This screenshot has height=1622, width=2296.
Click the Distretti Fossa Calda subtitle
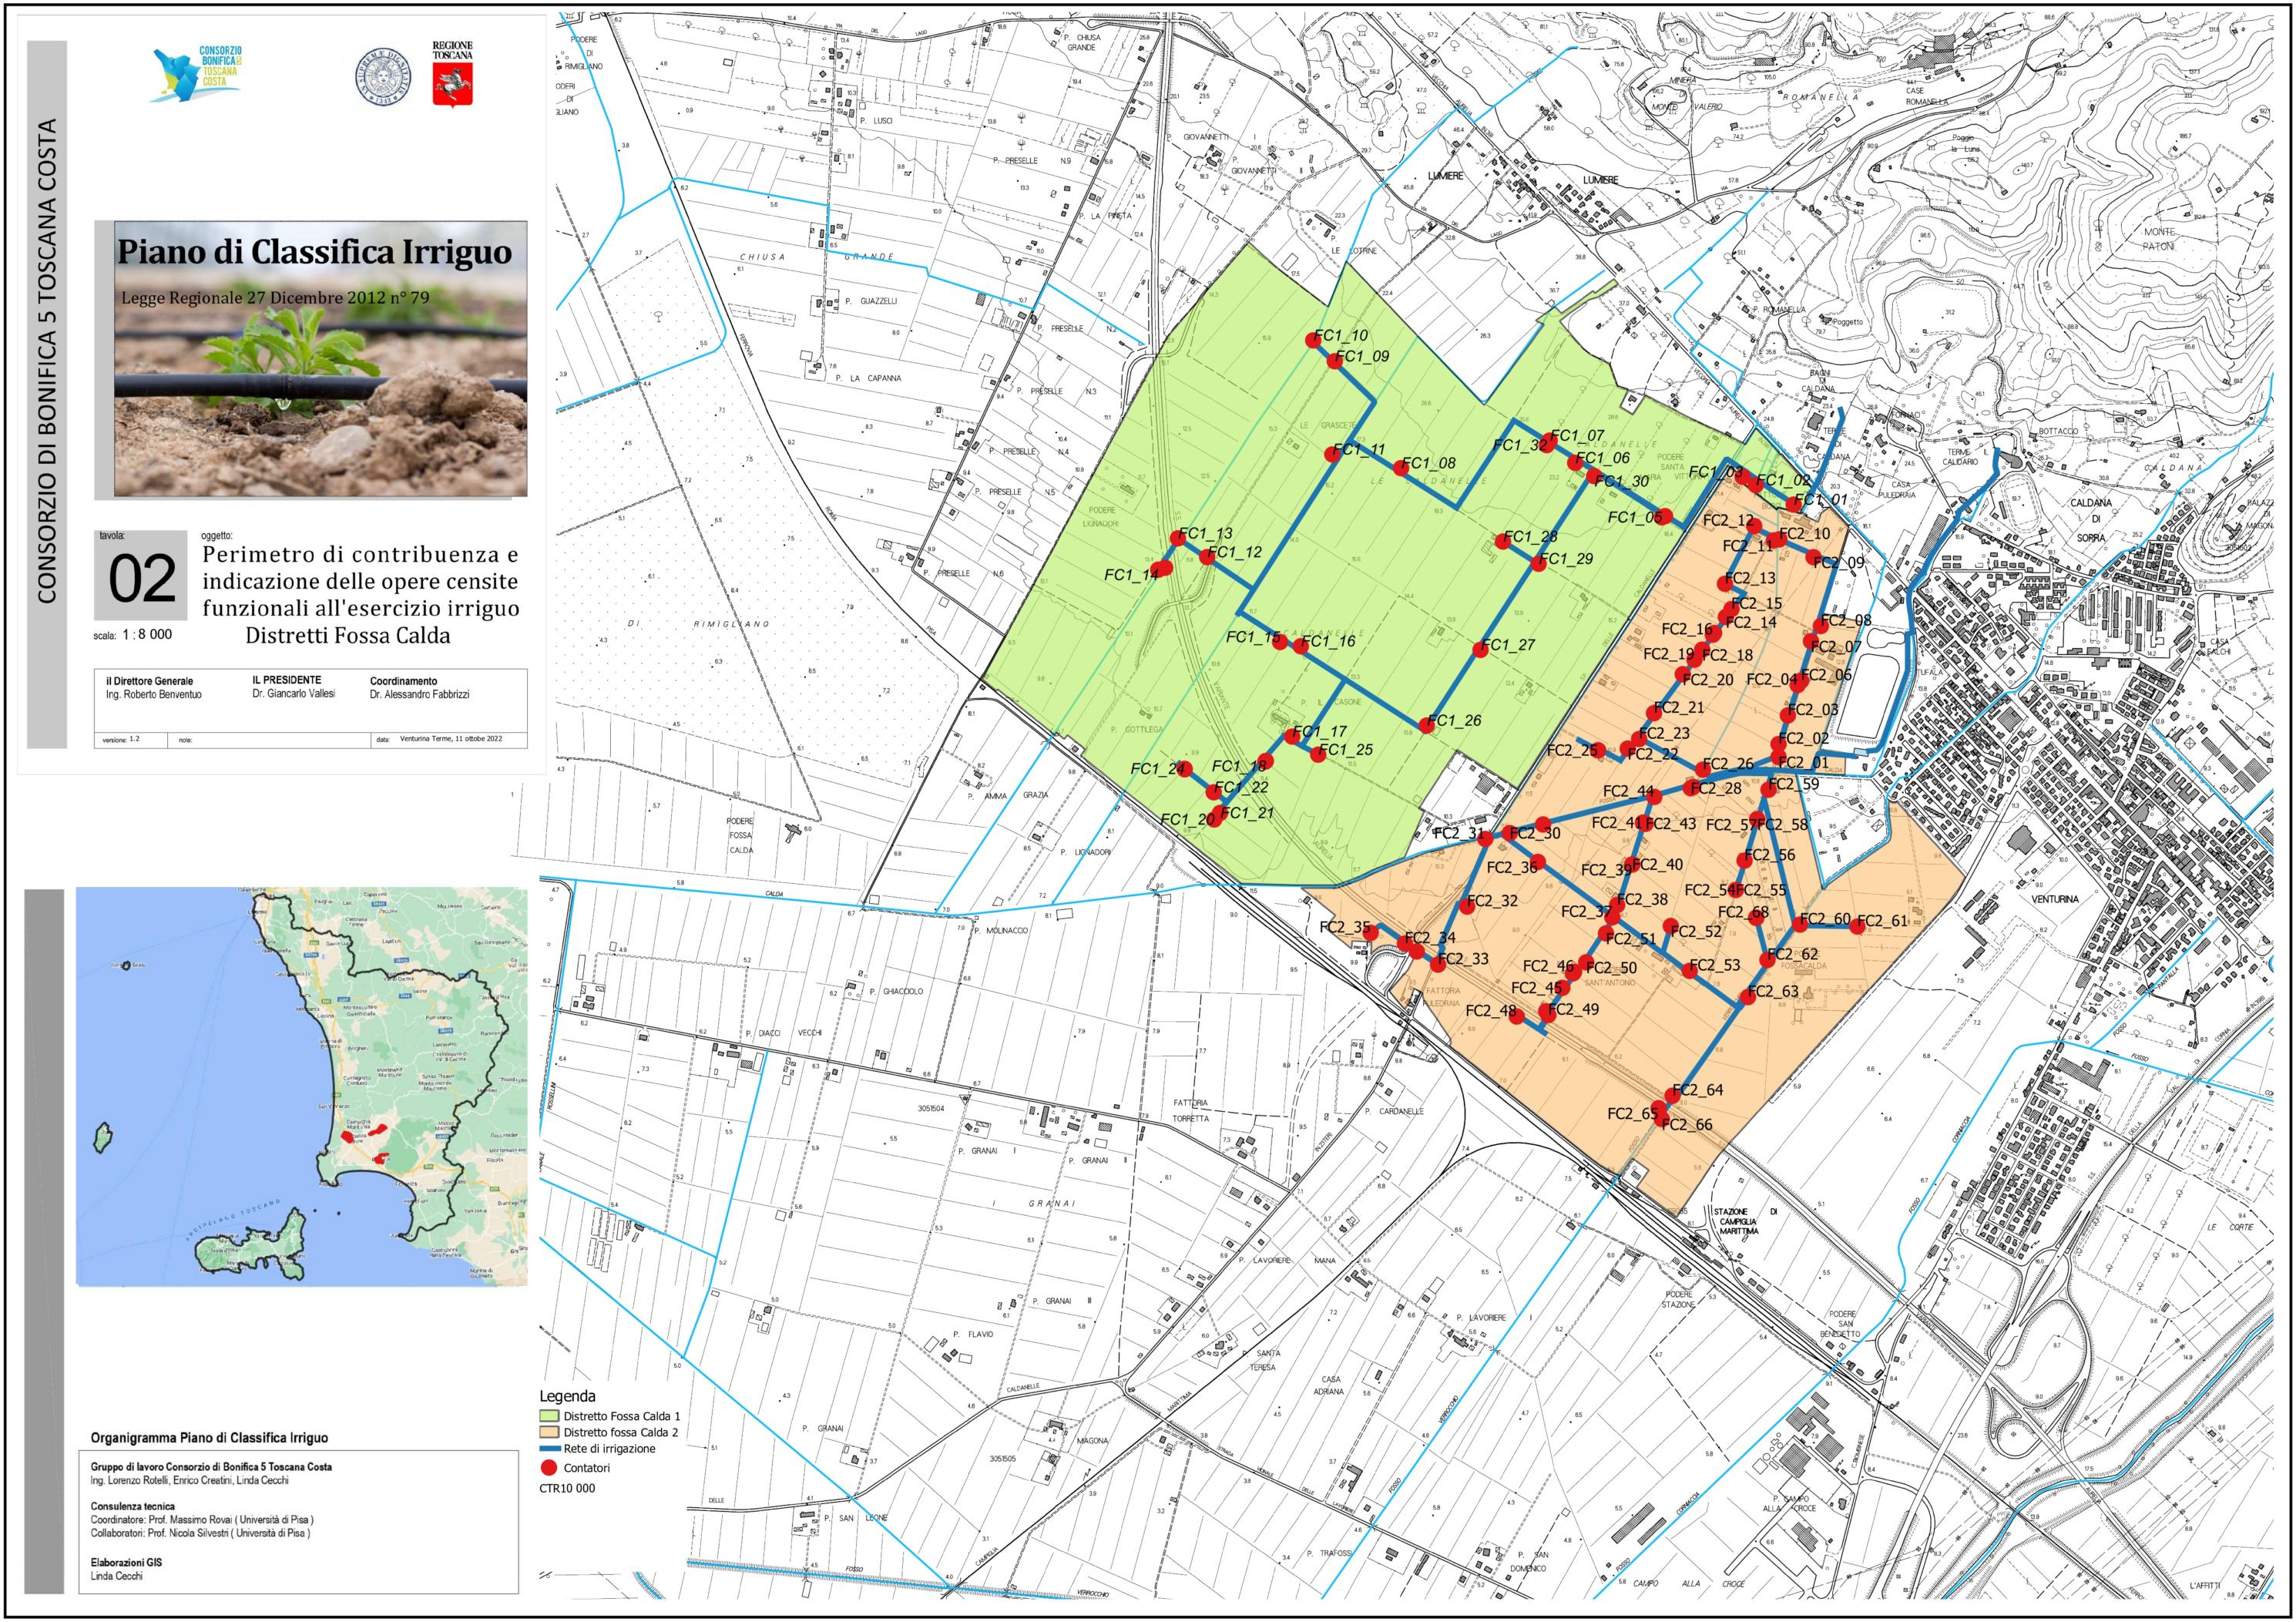click(348, 636)
